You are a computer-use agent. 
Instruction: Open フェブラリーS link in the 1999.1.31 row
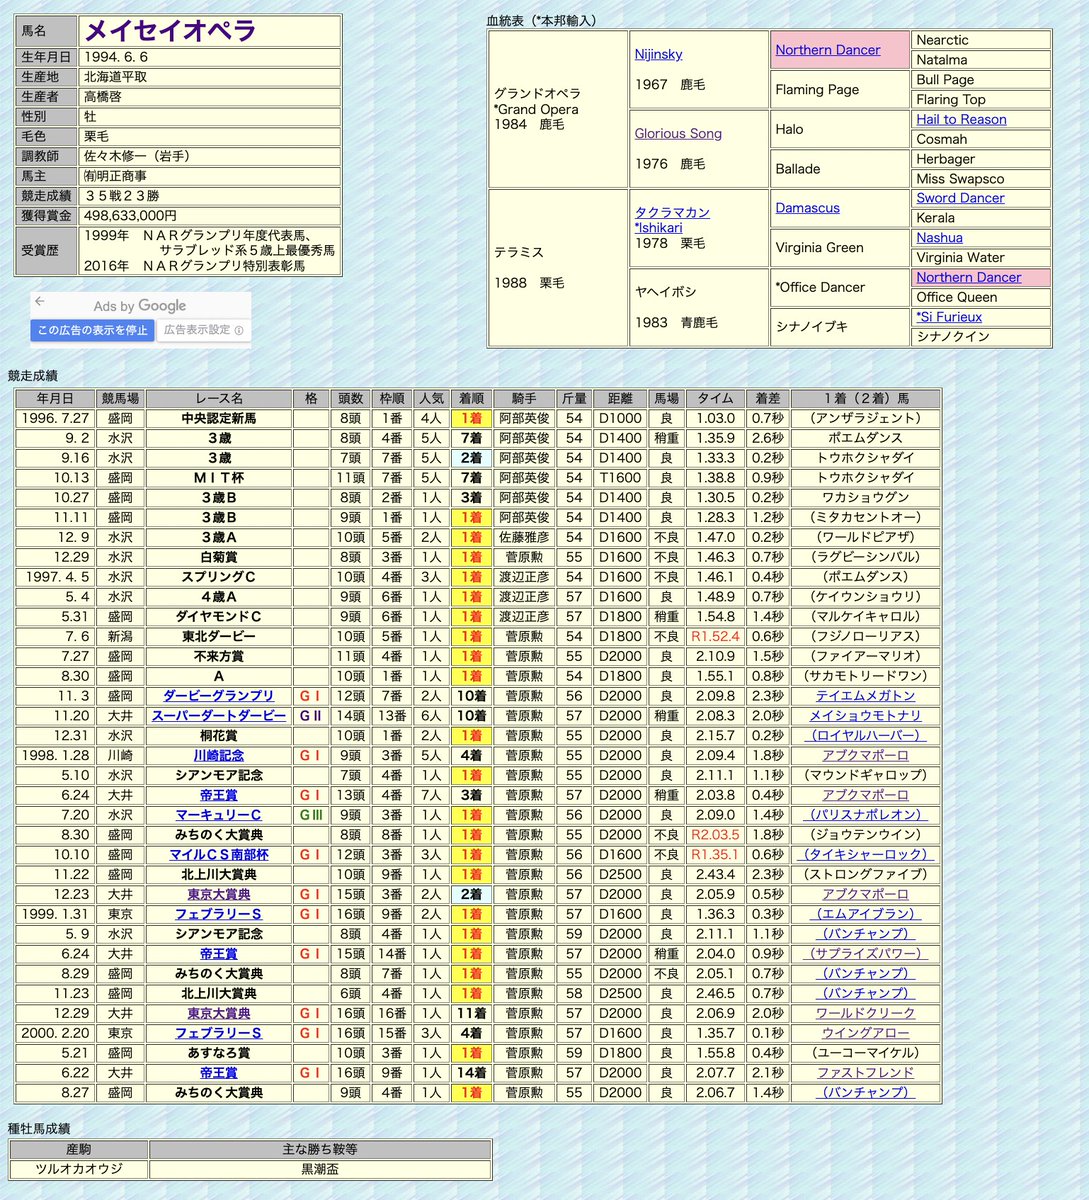pyautogui.click(x=218, y=914)
